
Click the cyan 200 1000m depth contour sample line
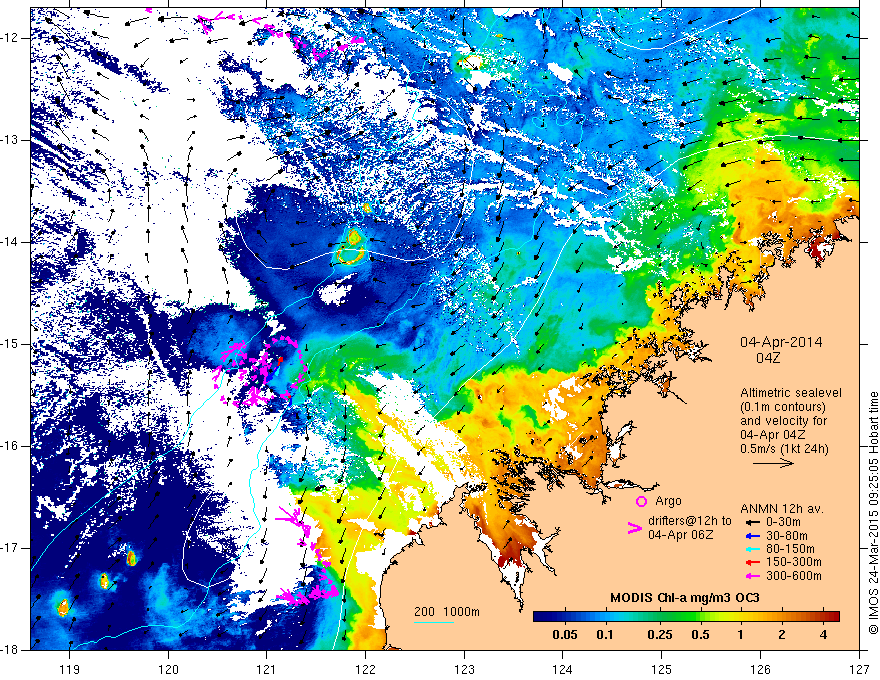click(434, 622)
